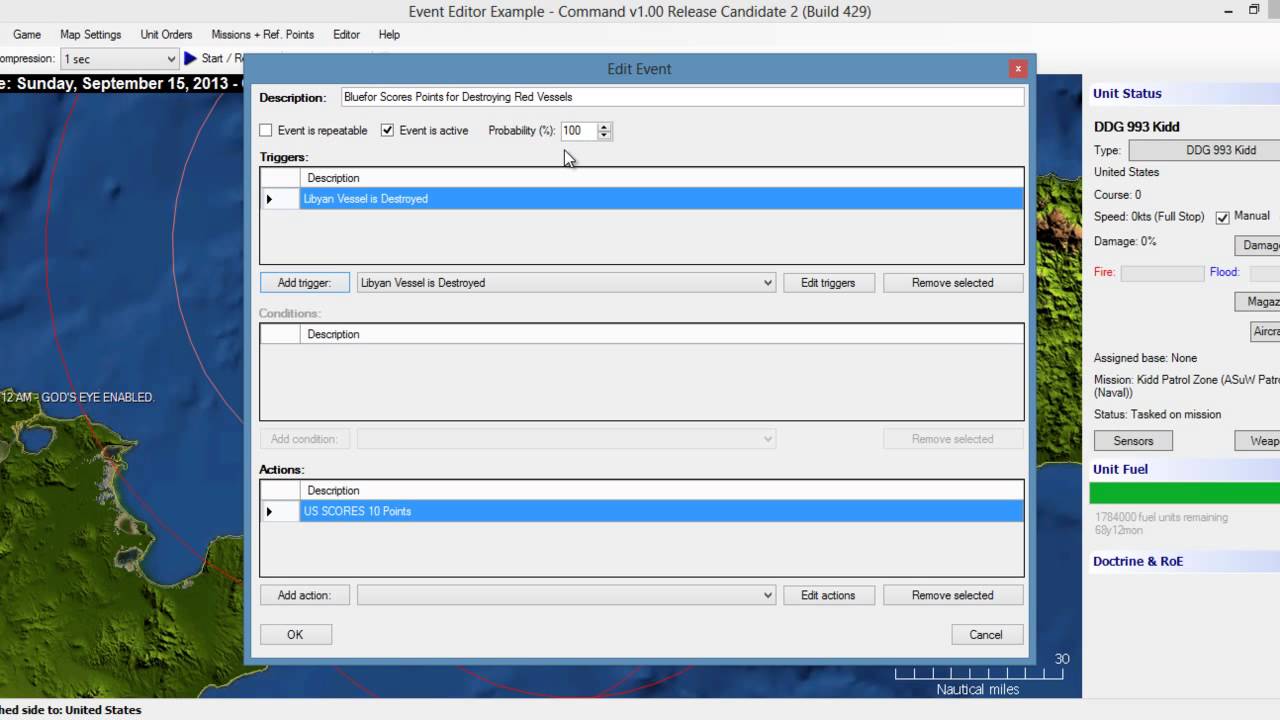Image resolution: width=1280 pixels, height=720 pixels.
Task: Click the blue Start / Resume play icon
Action: tap(190, 59)
